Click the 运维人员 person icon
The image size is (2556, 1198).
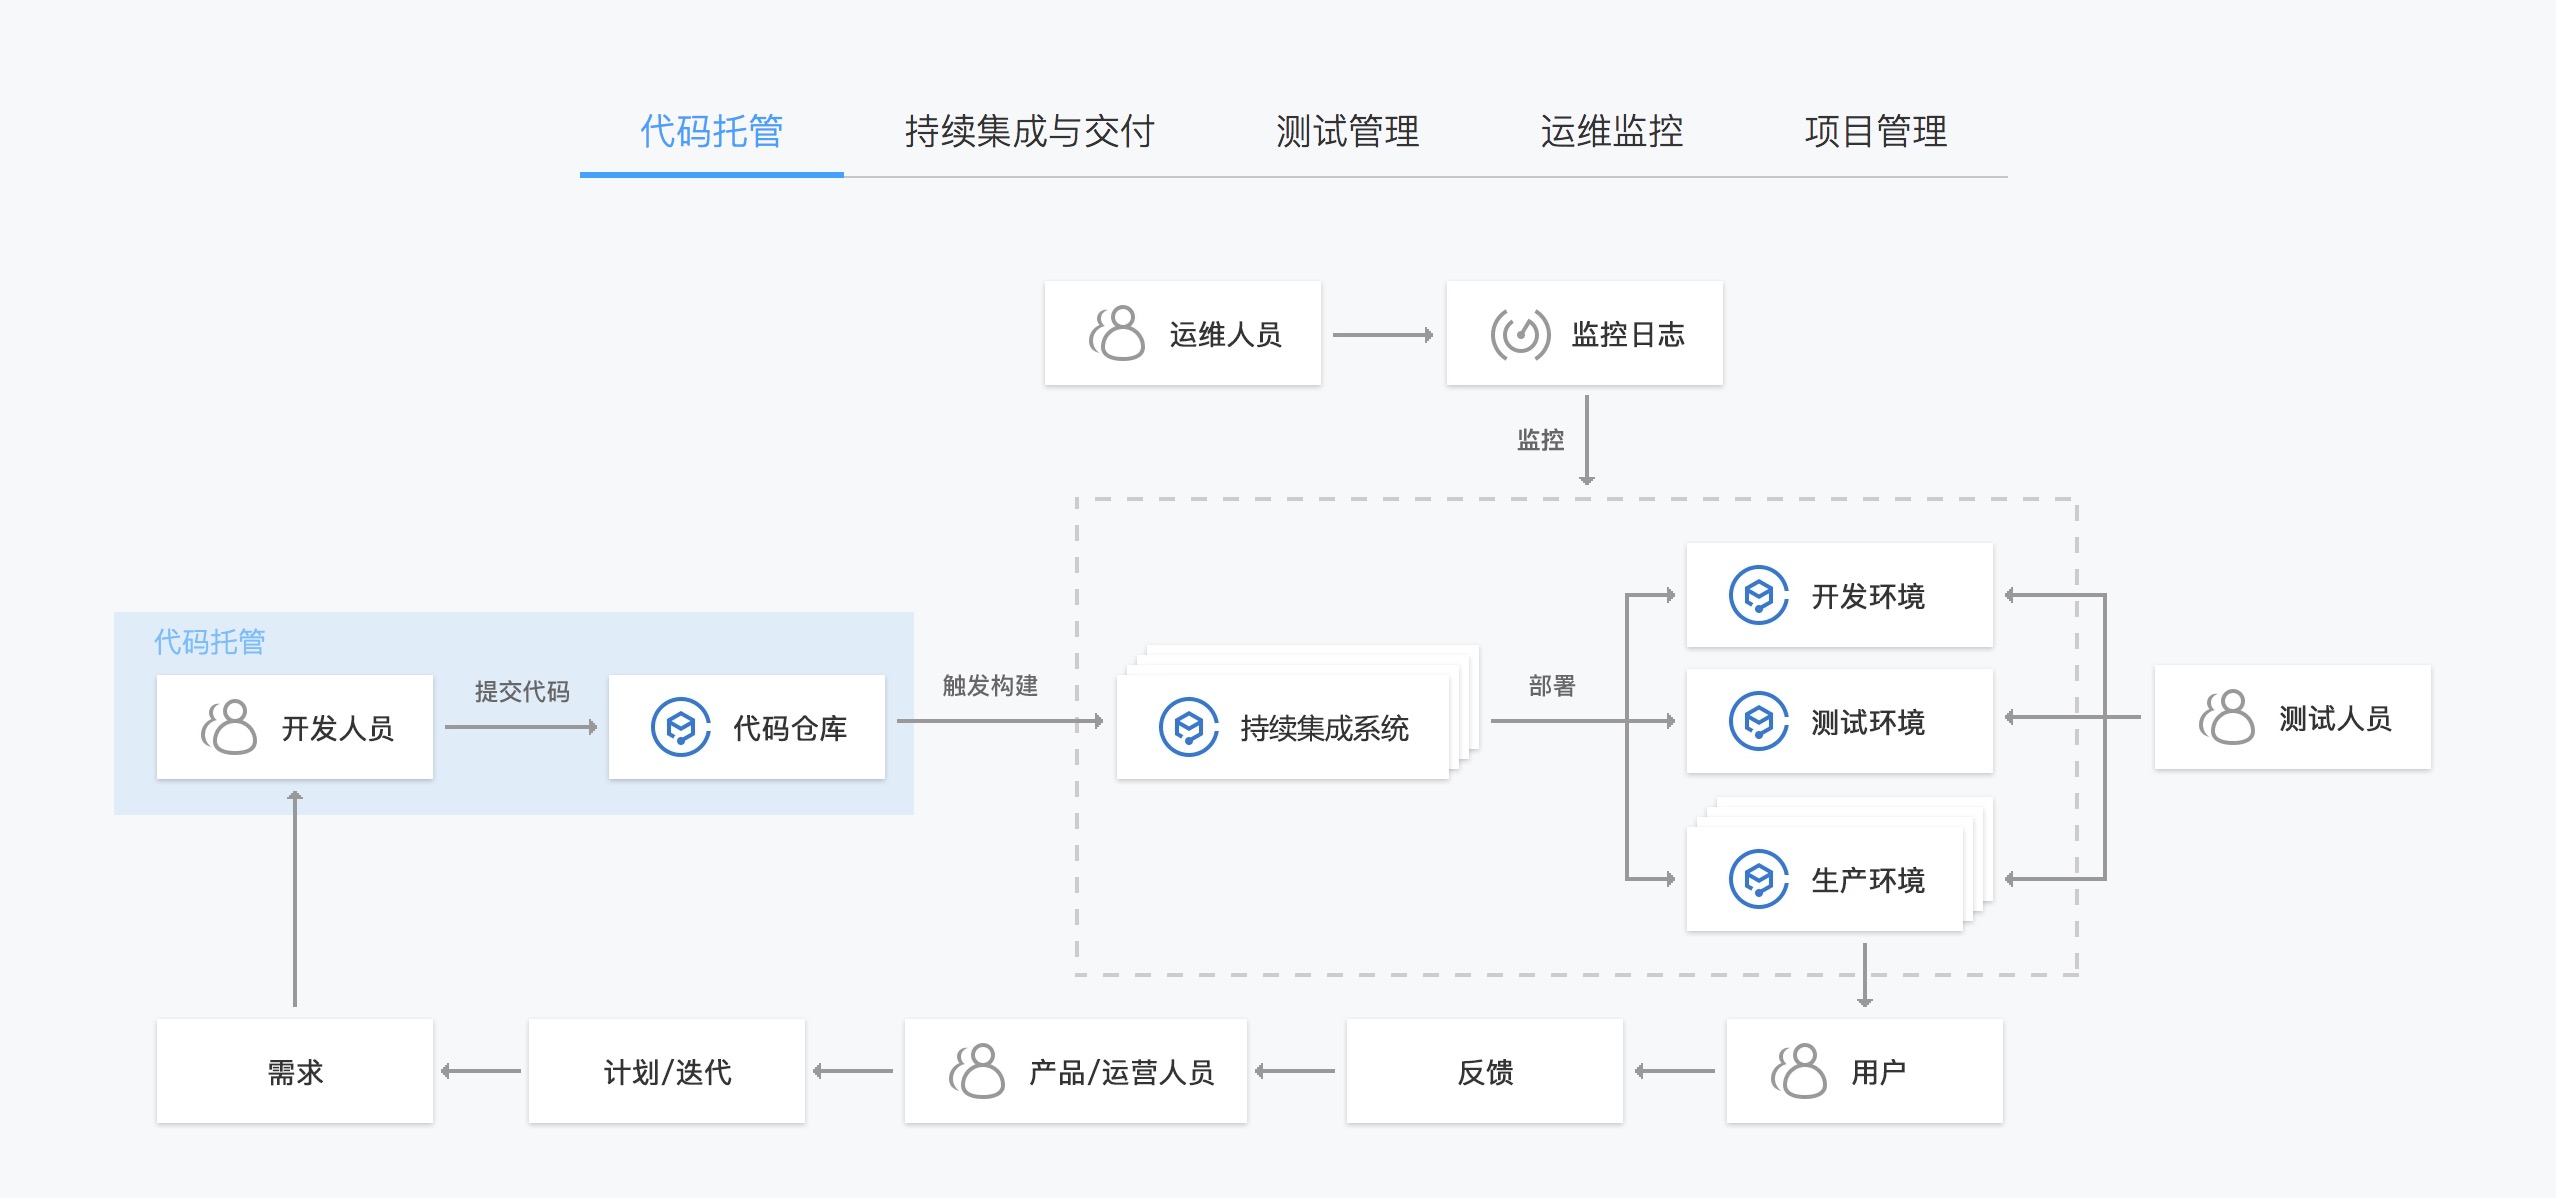(1117, 333)
